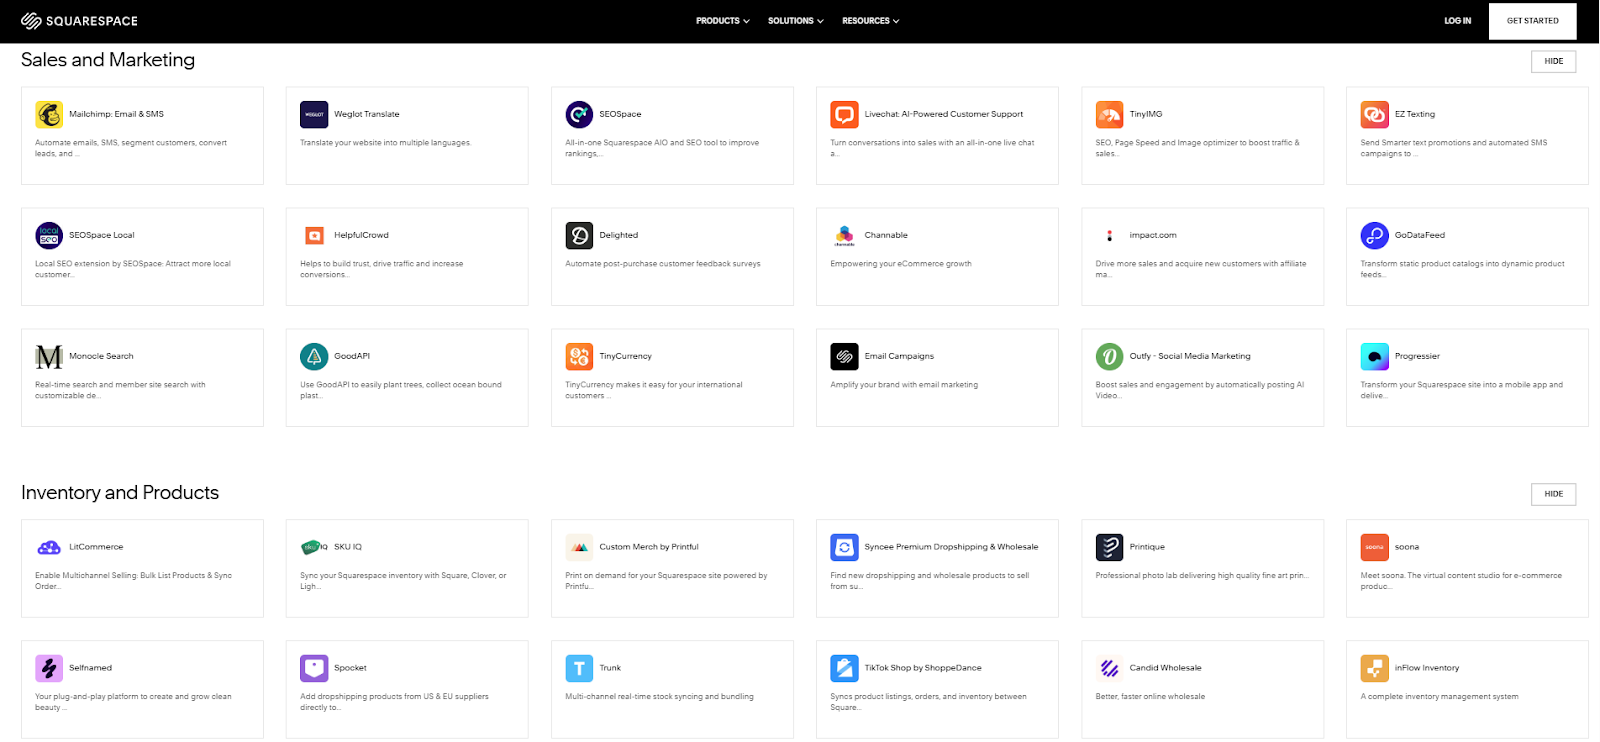The image size is (1600, 742).
Task: Click the TinyIMG app icon
Action: pos(1109,115)
